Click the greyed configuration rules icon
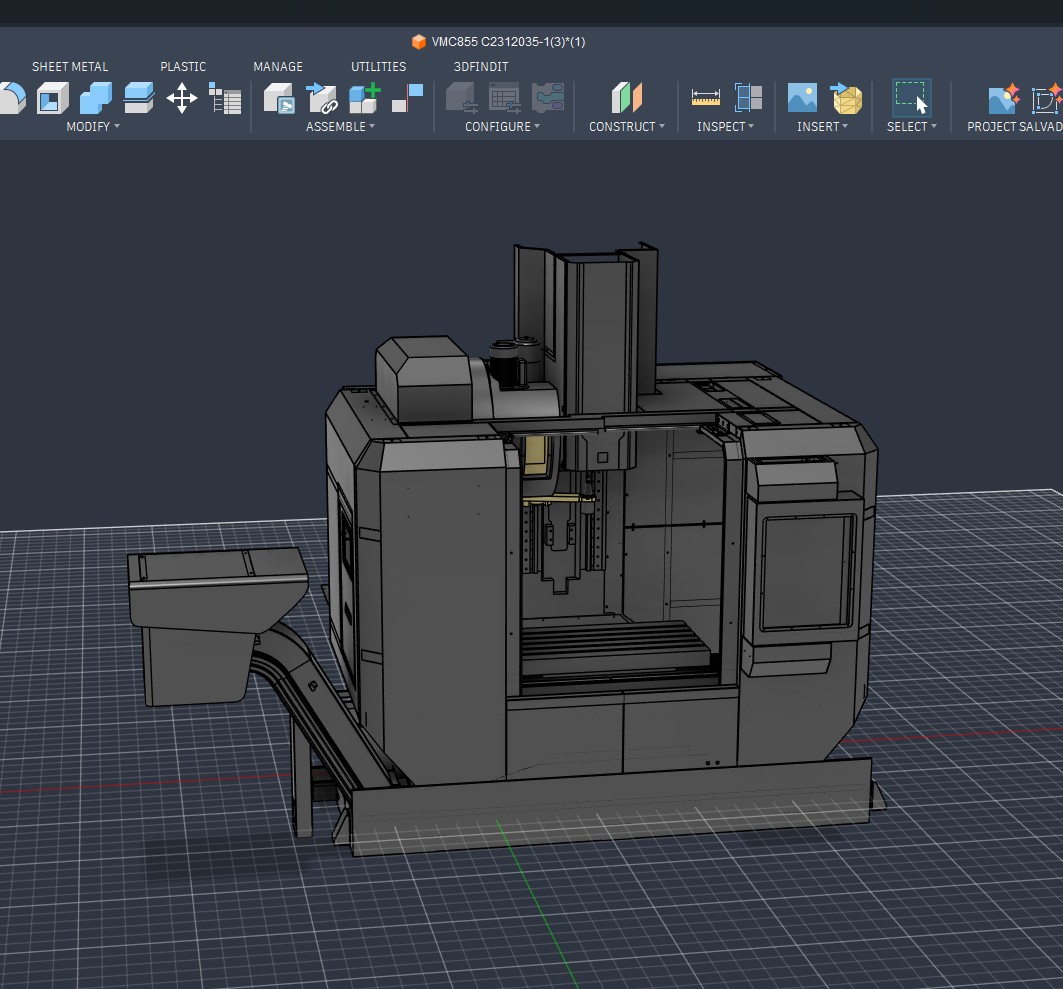The width and height of the screenshot is (1063, 989). click(548, 98)
